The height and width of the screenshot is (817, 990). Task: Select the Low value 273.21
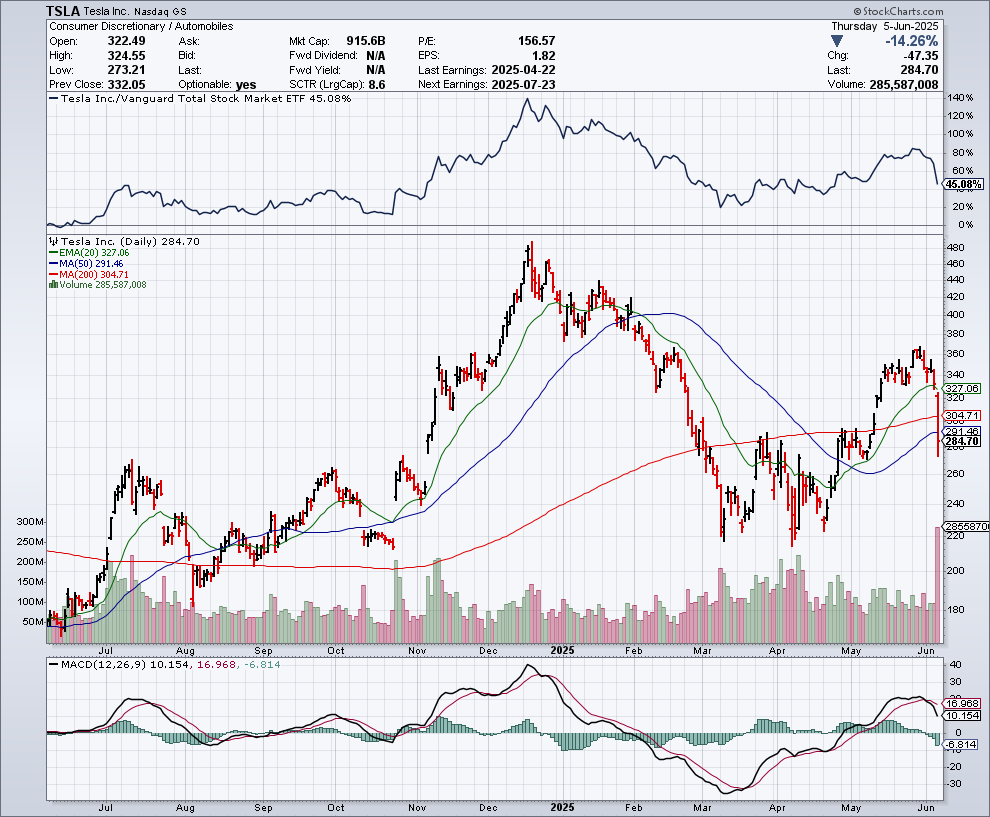click(126, 70)
